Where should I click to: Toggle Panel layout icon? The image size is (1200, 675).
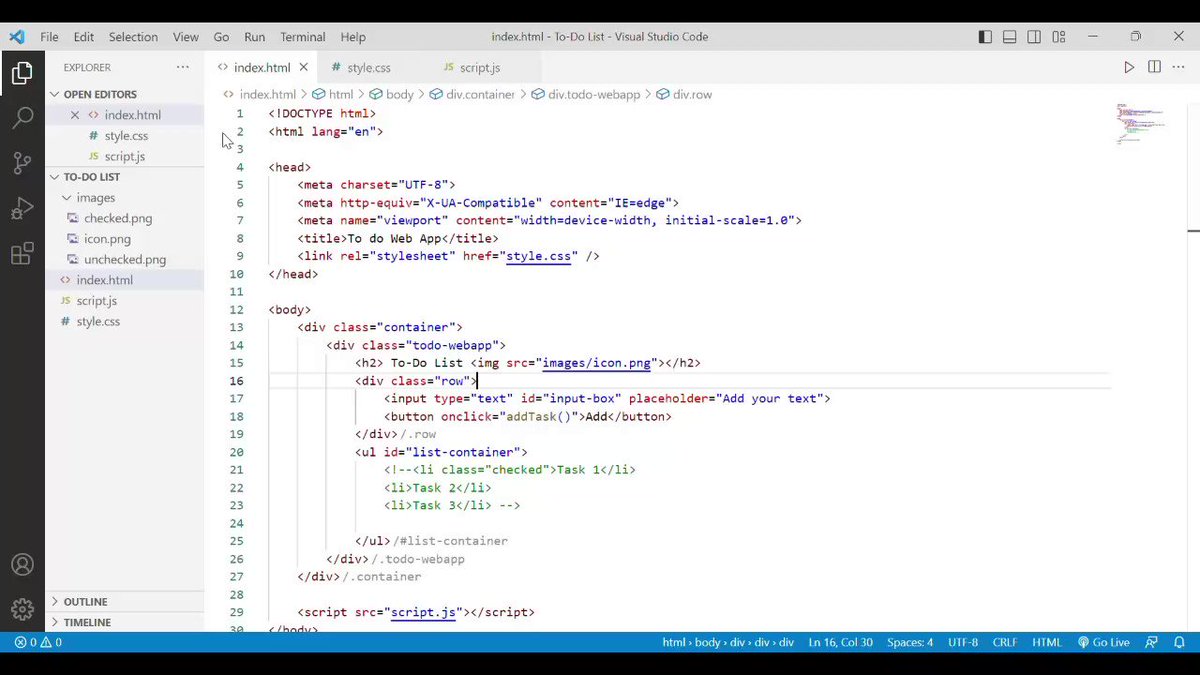[1009, 37]
